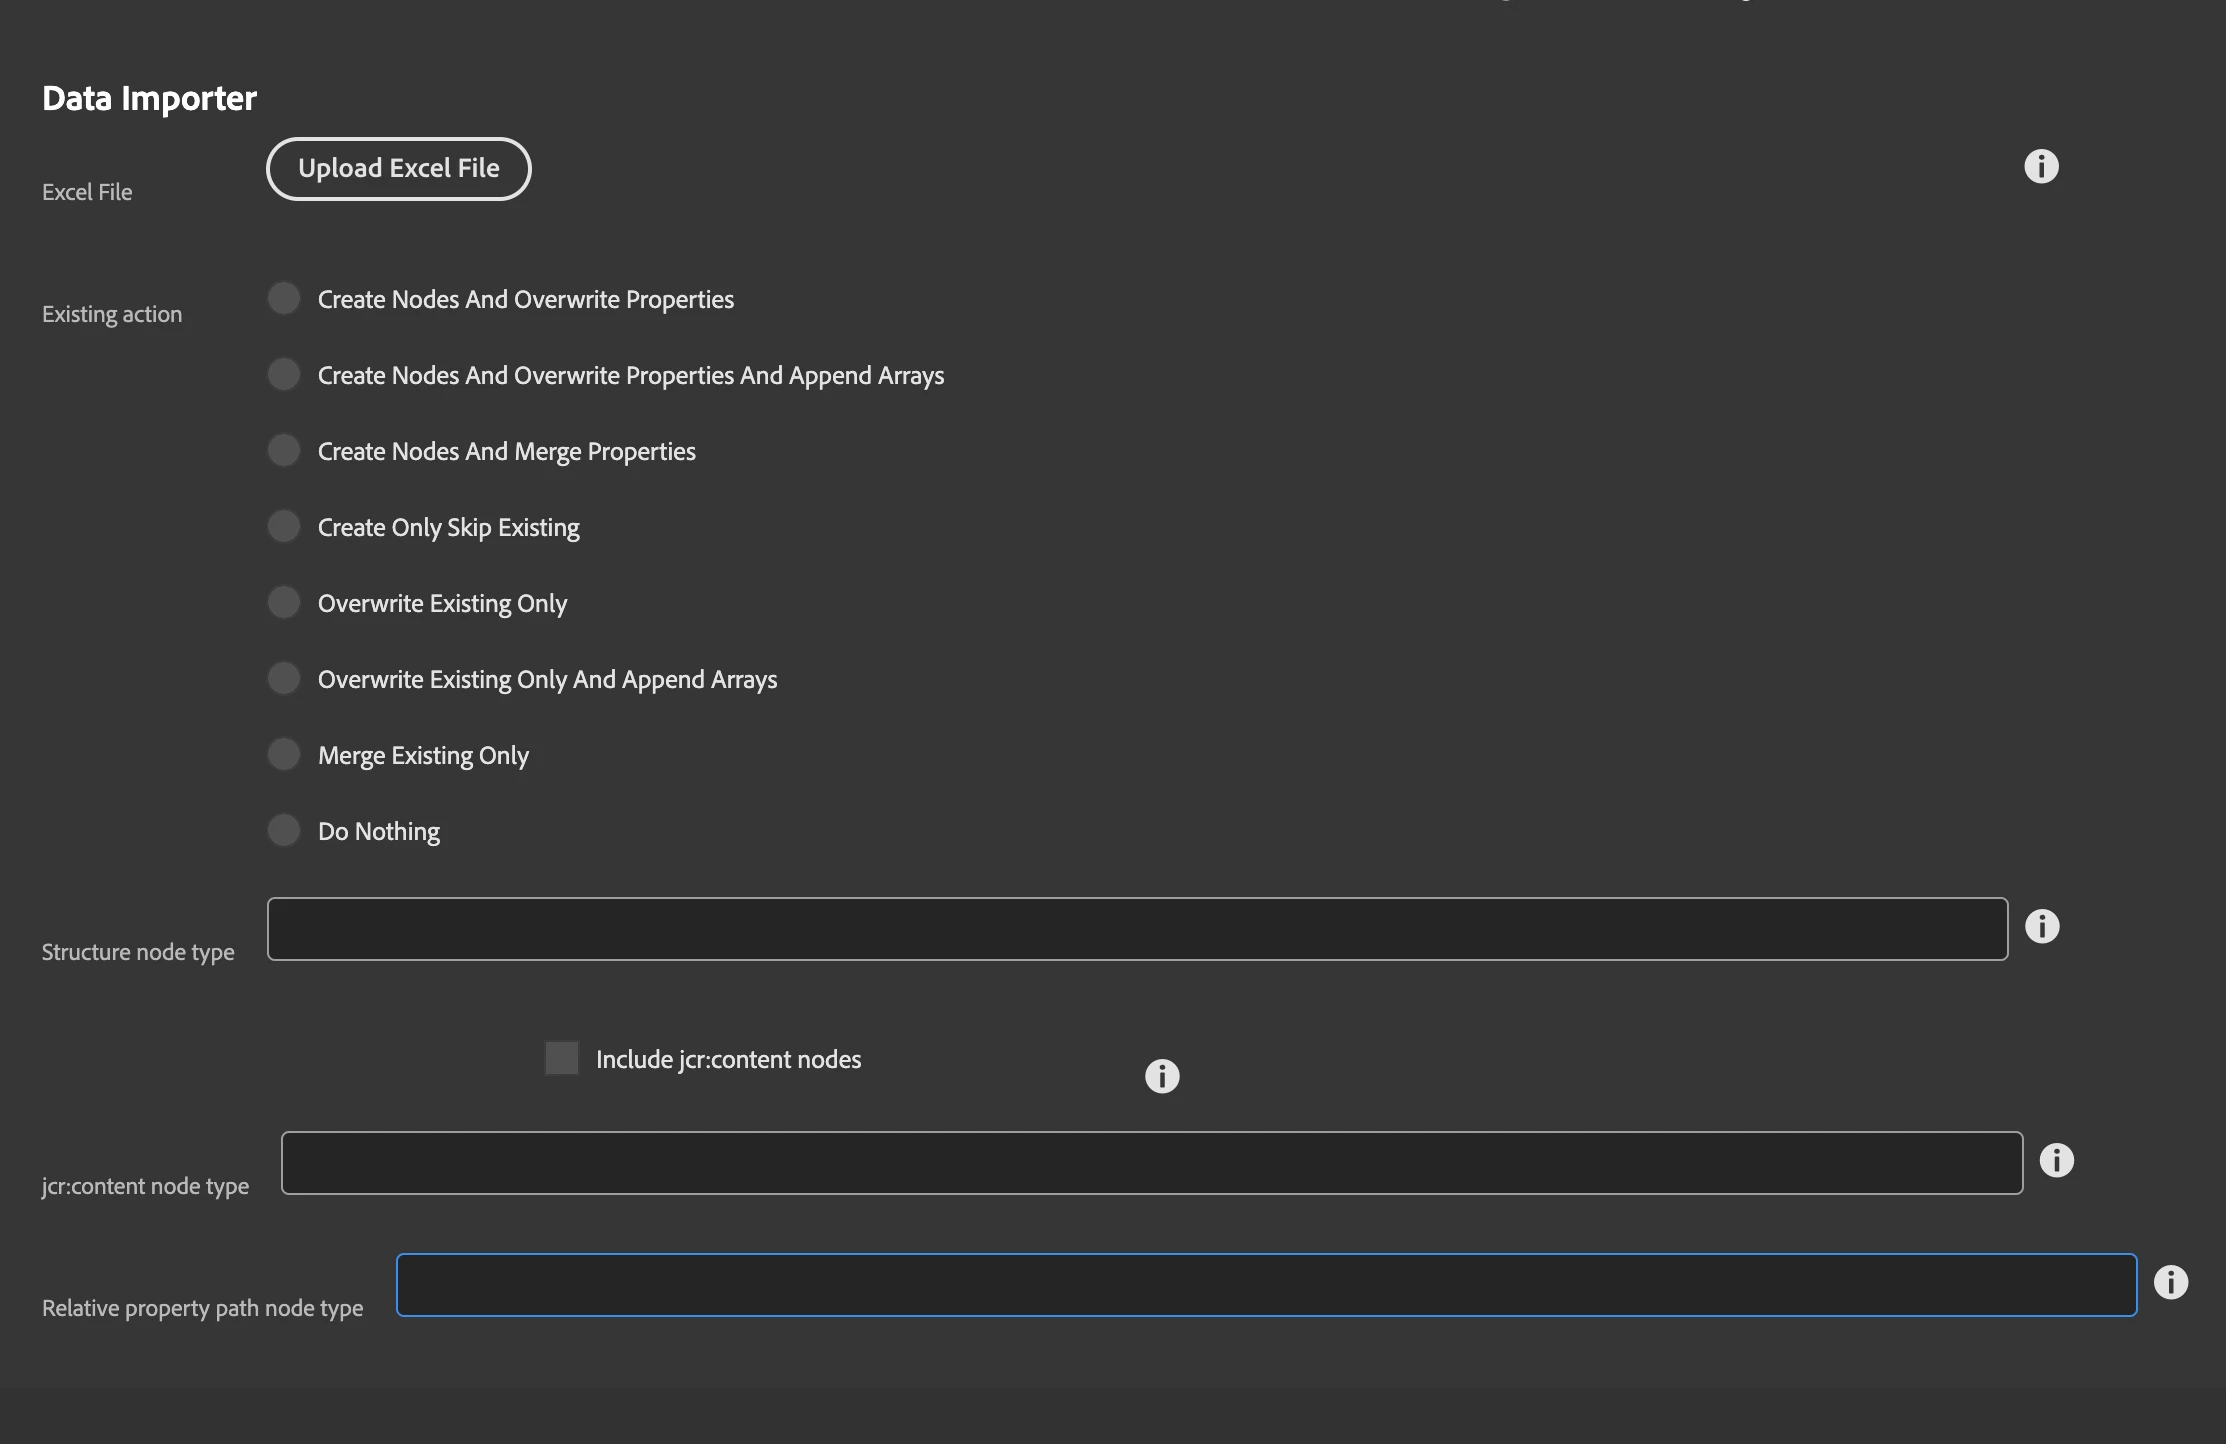This screenshot has height=1444, width=2226.
Task: Select the Do Nothing radio button
Action: (x=284, y=830)
